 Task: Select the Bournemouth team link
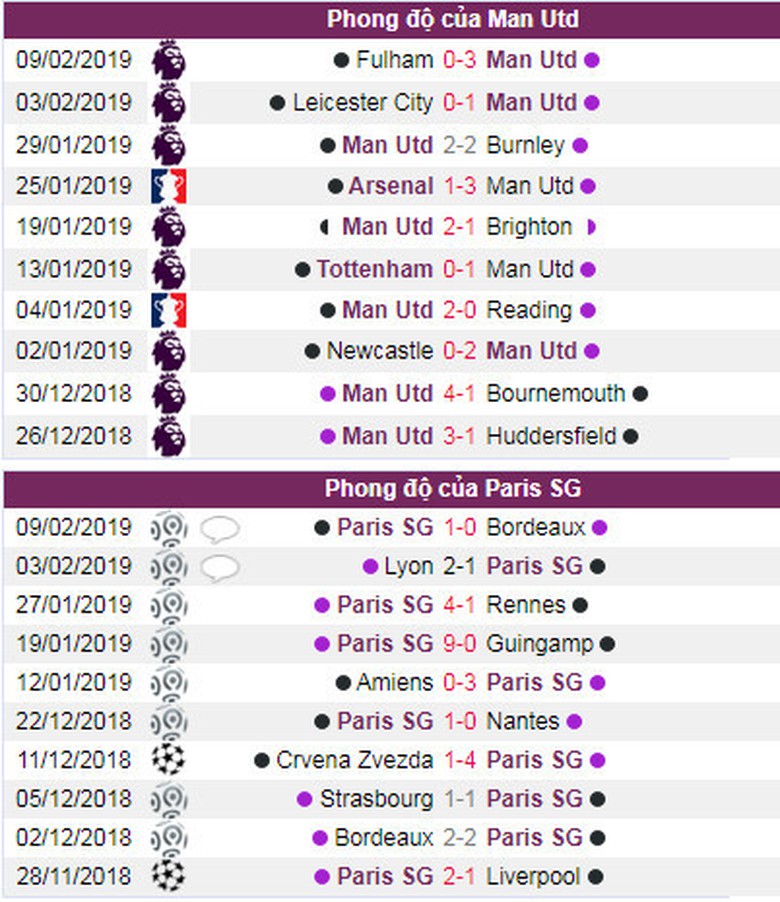click(556, 393)
